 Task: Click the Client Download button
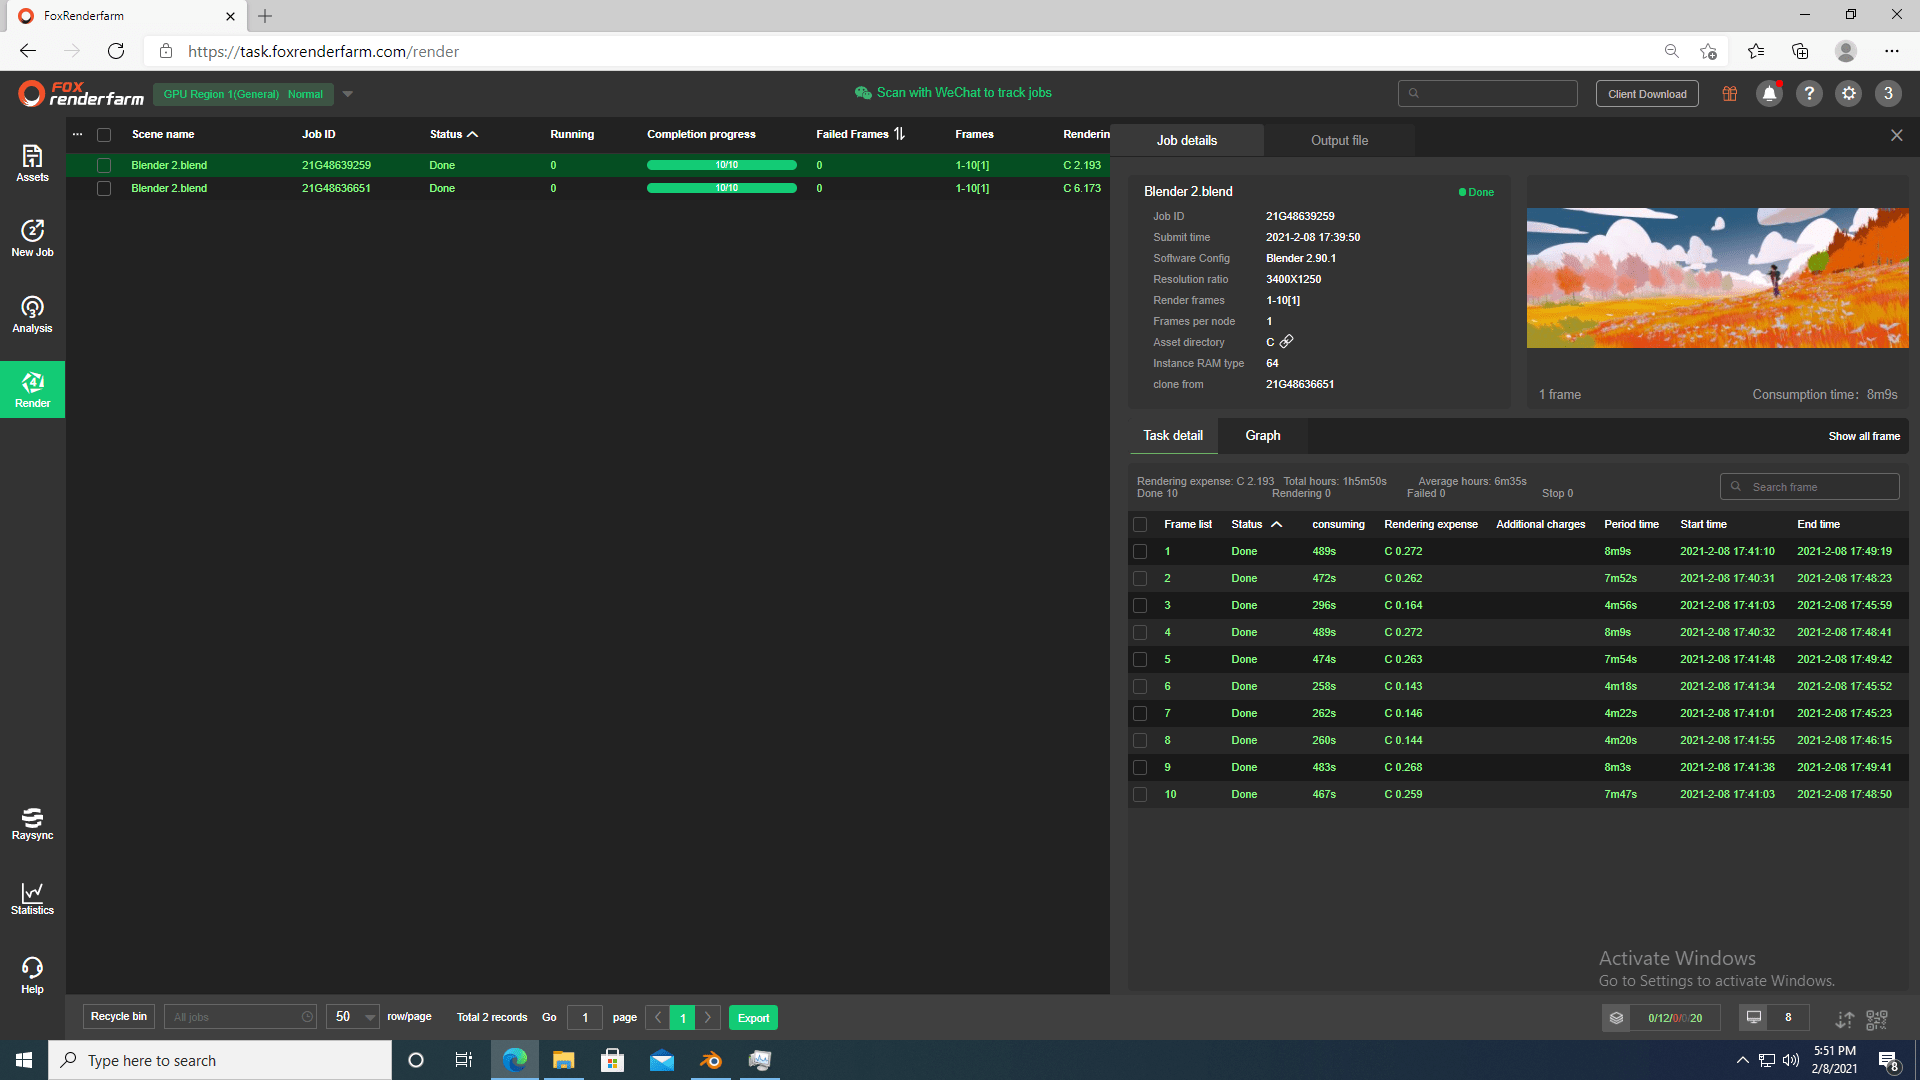(x=1646, y=94)
